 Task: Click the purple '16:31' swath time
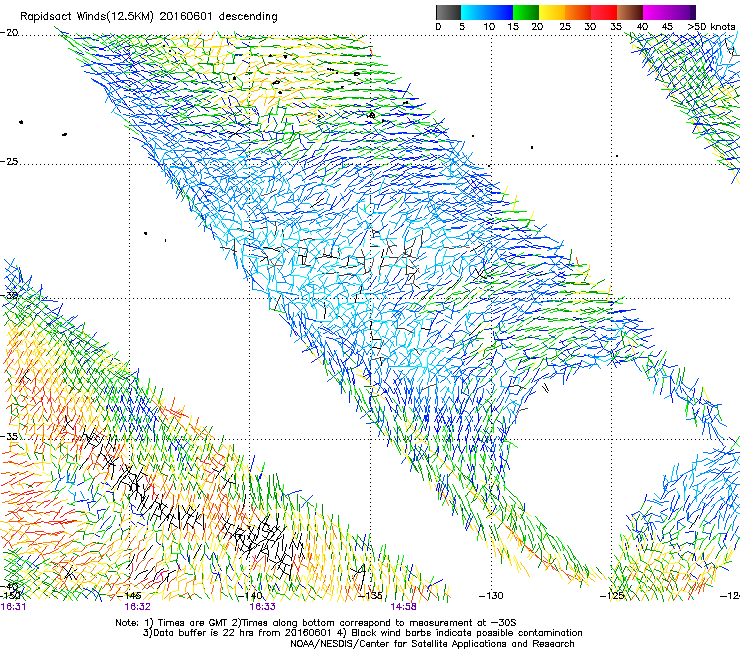[13, 607]
